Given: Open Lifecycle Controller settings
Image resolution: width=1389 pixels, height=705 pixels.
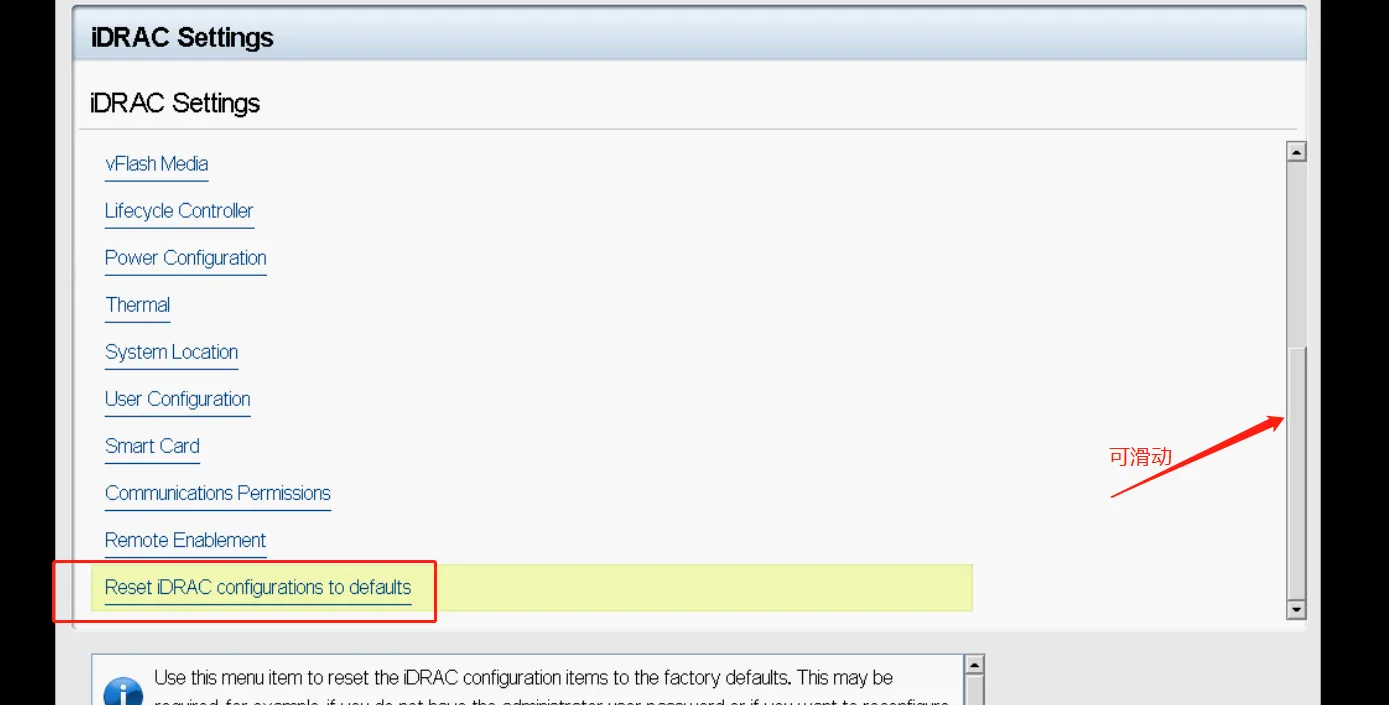Looking at the screenshot, I should click(x=179, y=211).
